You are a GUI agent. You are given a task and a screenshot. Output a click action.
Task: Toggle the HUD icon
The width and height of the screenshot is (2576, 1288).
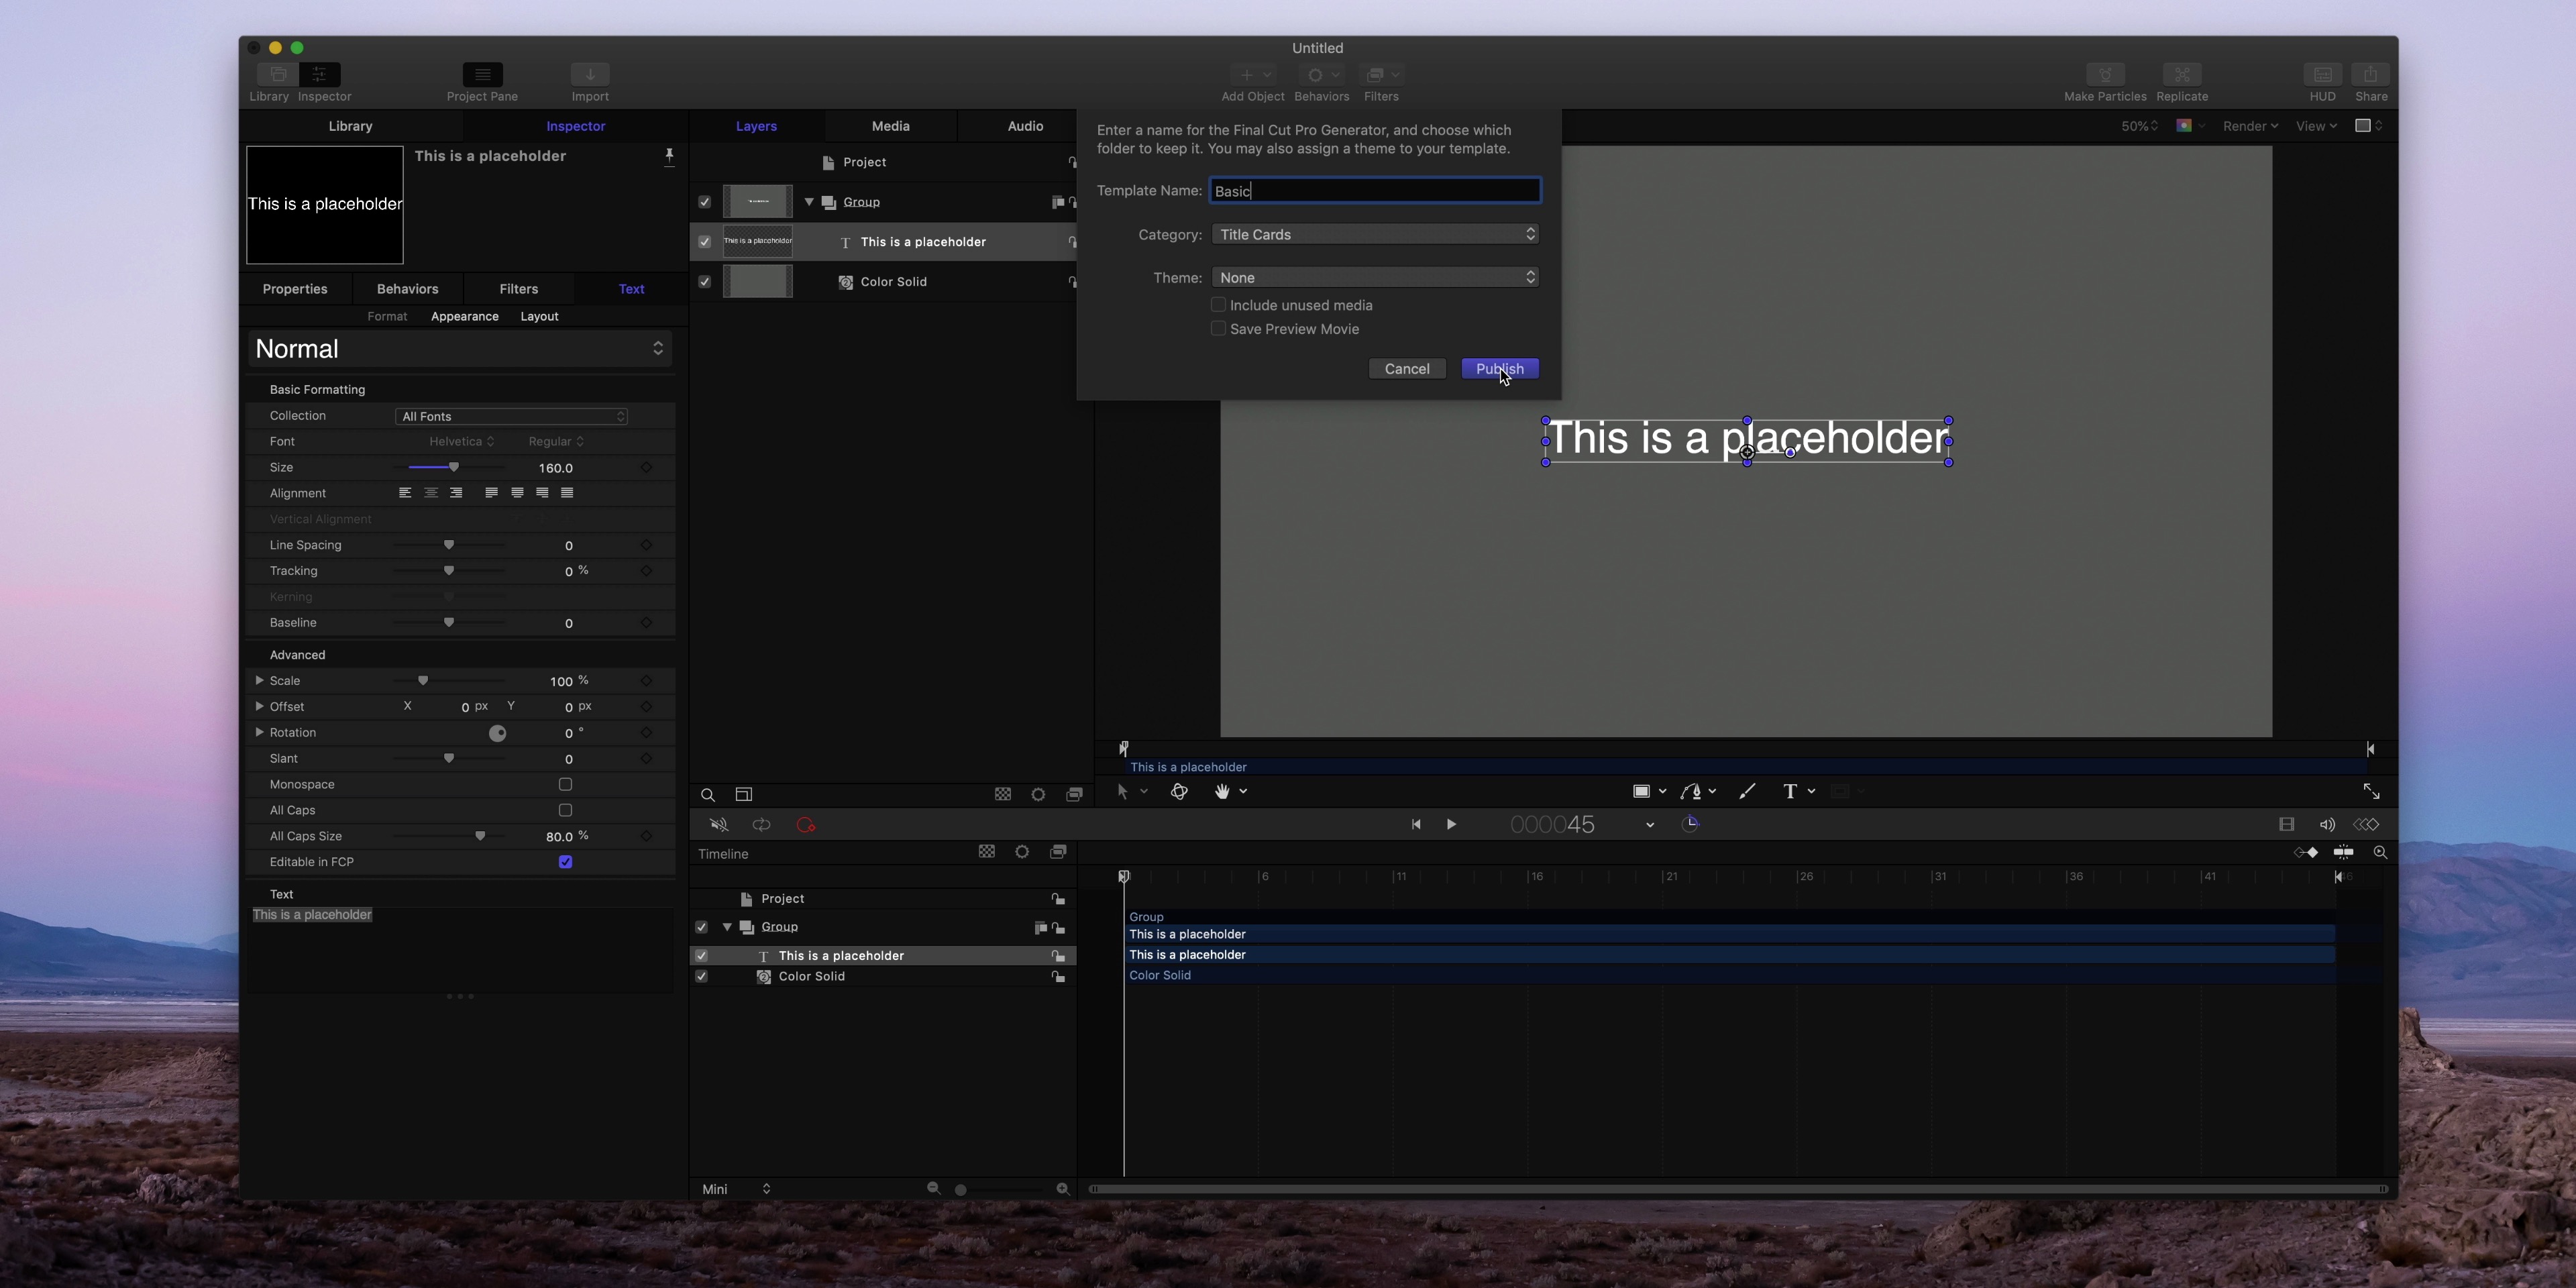(2322, 75)
